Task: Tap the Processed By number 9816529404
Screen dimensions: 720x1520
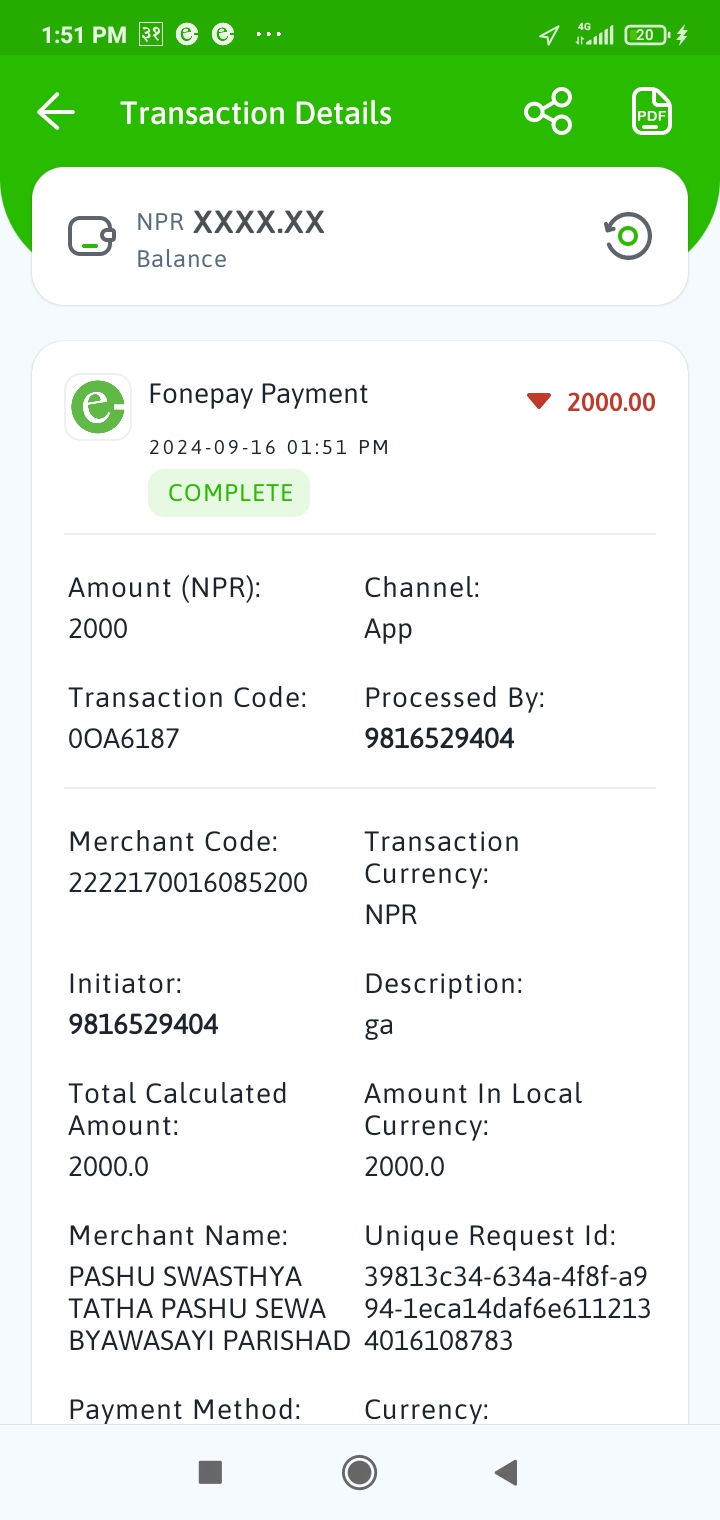Action: click(439, 739)
